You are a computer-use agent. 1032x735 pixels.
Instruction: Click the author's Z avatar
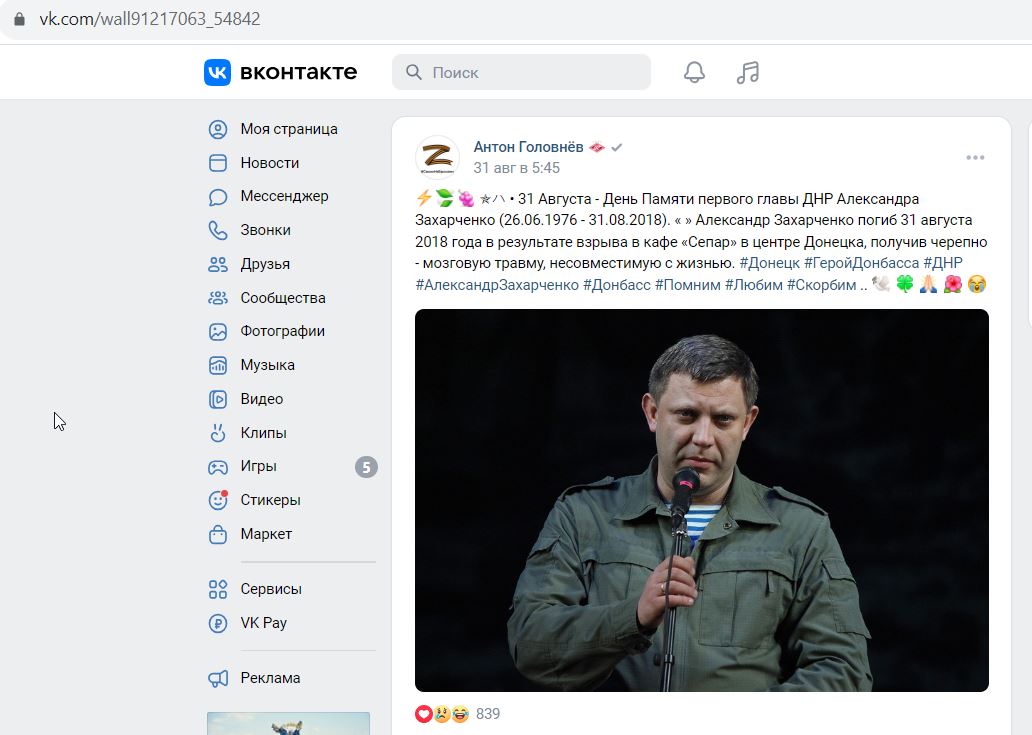click(437, 157)
